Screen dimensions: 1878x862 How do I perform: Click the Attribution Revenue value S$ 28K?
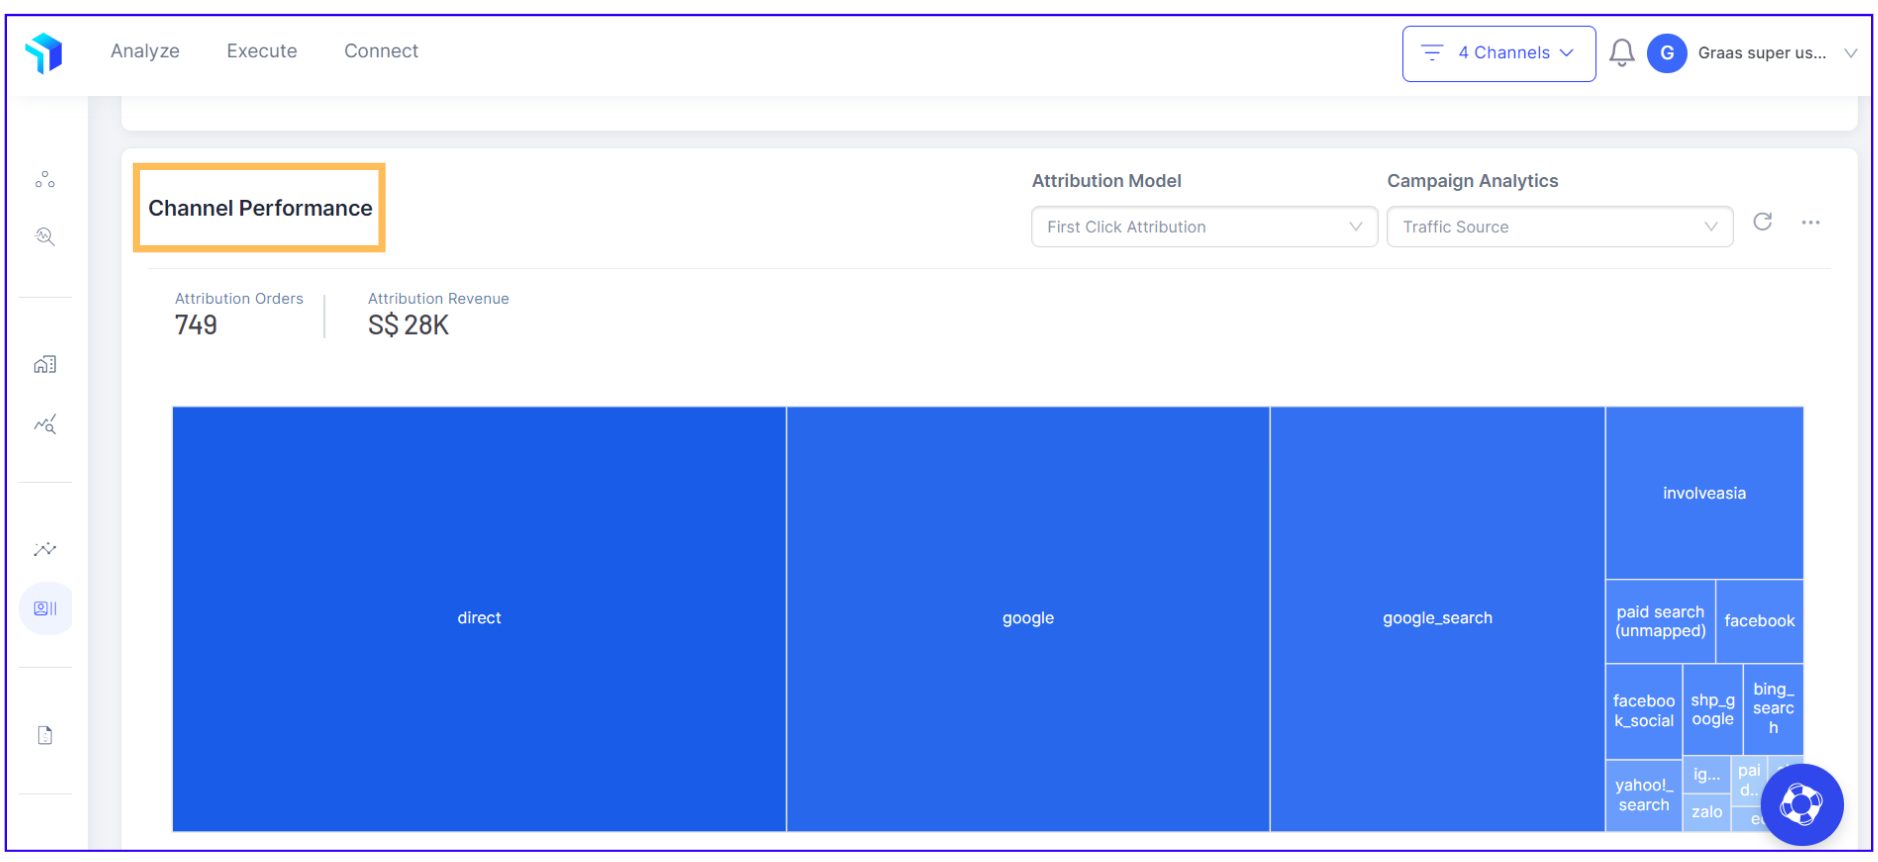click(x=408, y=325)
